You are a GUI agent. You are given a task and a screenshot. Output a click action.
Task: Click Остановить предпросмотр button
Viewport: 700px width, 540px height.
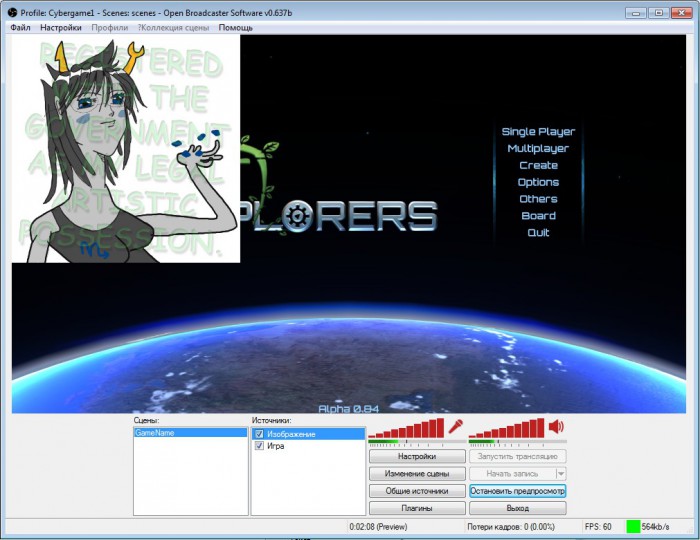[x=517, y=491]
